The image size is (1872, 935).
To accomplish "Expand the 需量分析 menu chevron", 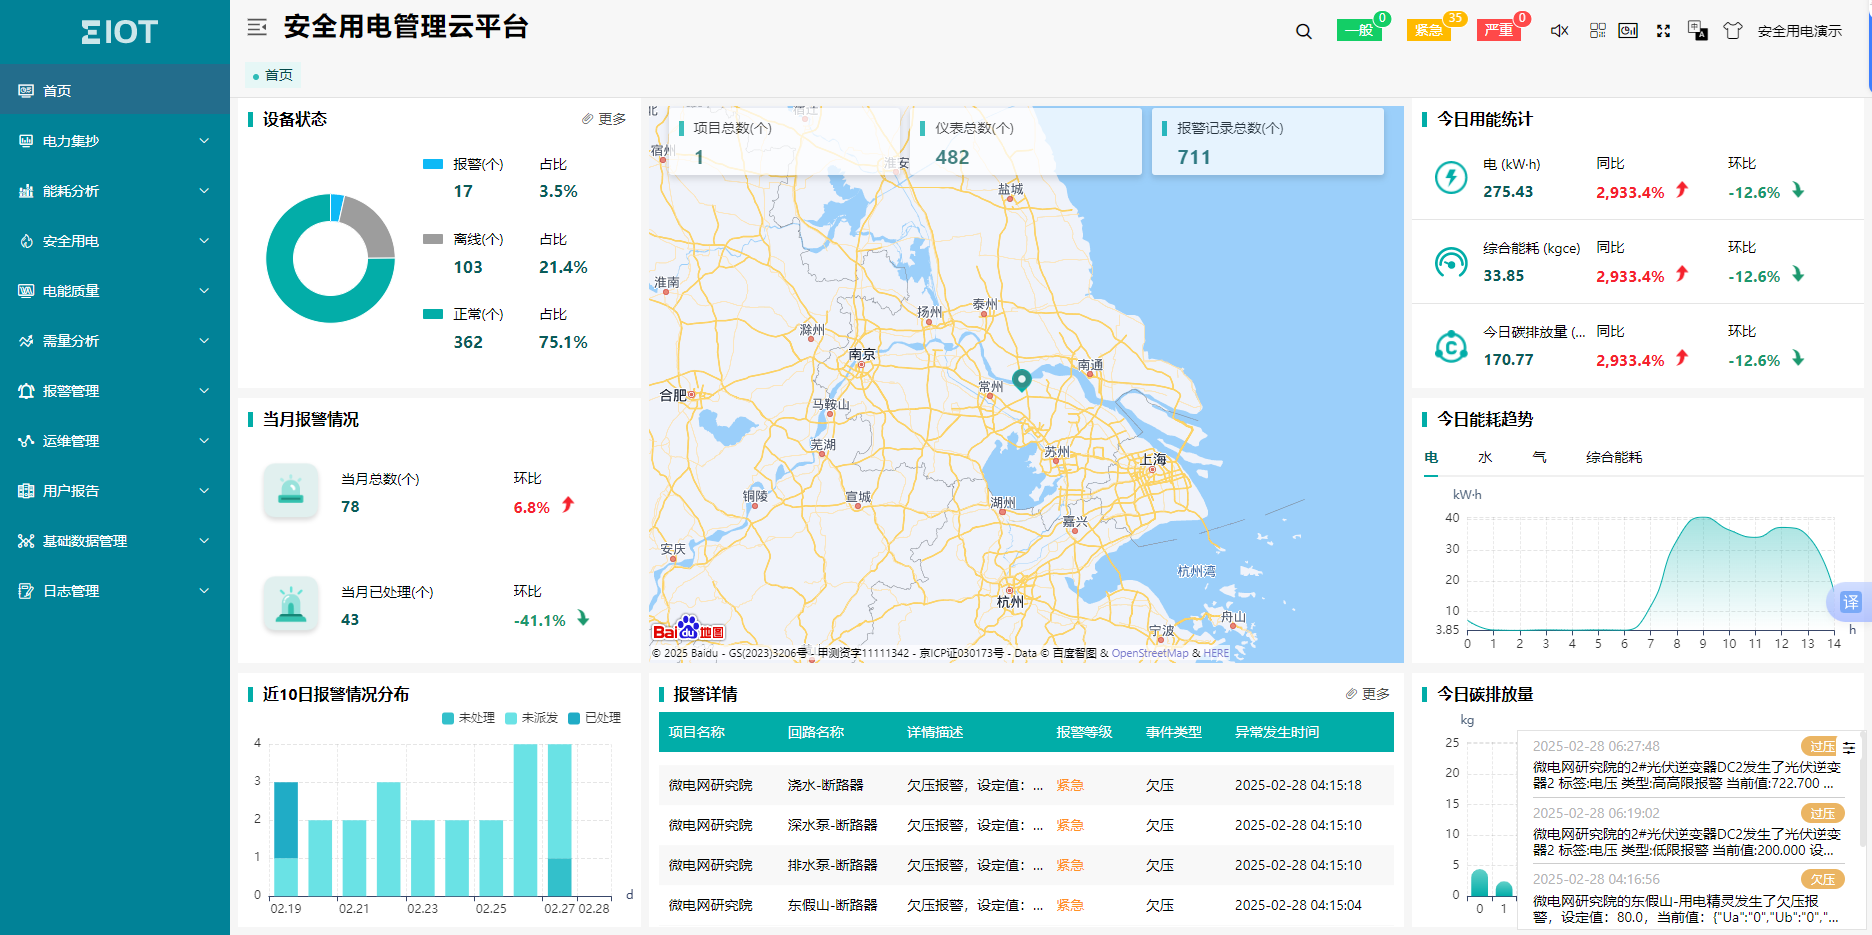I will coord(204,341).
